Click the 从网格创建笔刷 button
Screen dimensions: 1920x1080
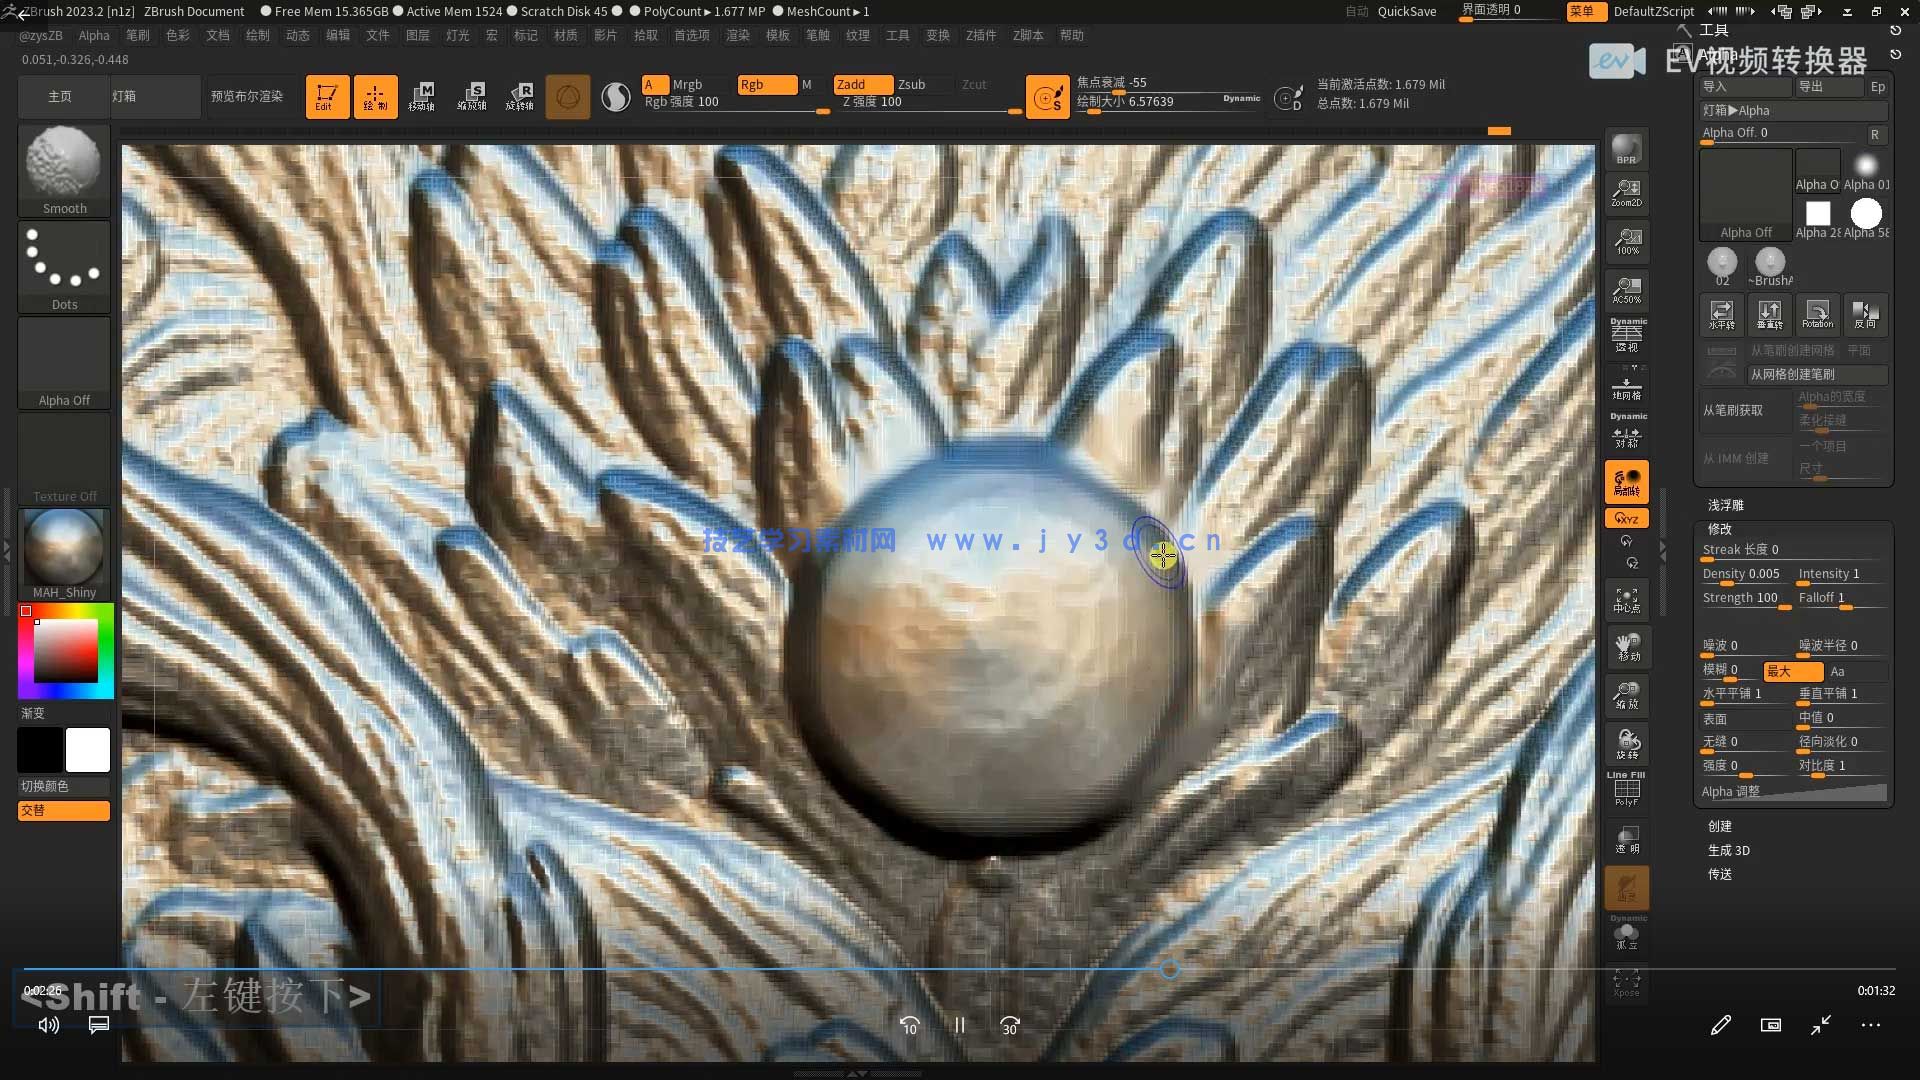point(1792,374)
